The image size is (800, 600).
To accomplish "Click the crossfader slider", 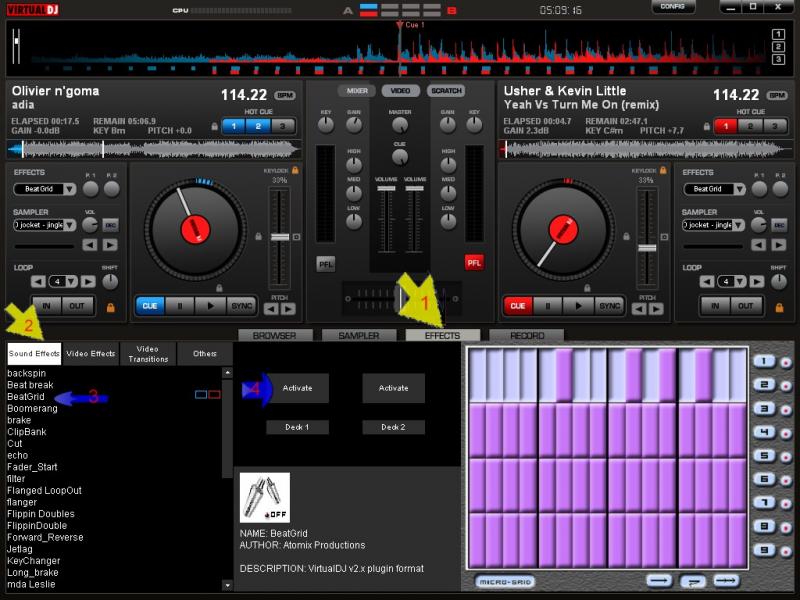I will pyautogui.click(x=400, y=297).
